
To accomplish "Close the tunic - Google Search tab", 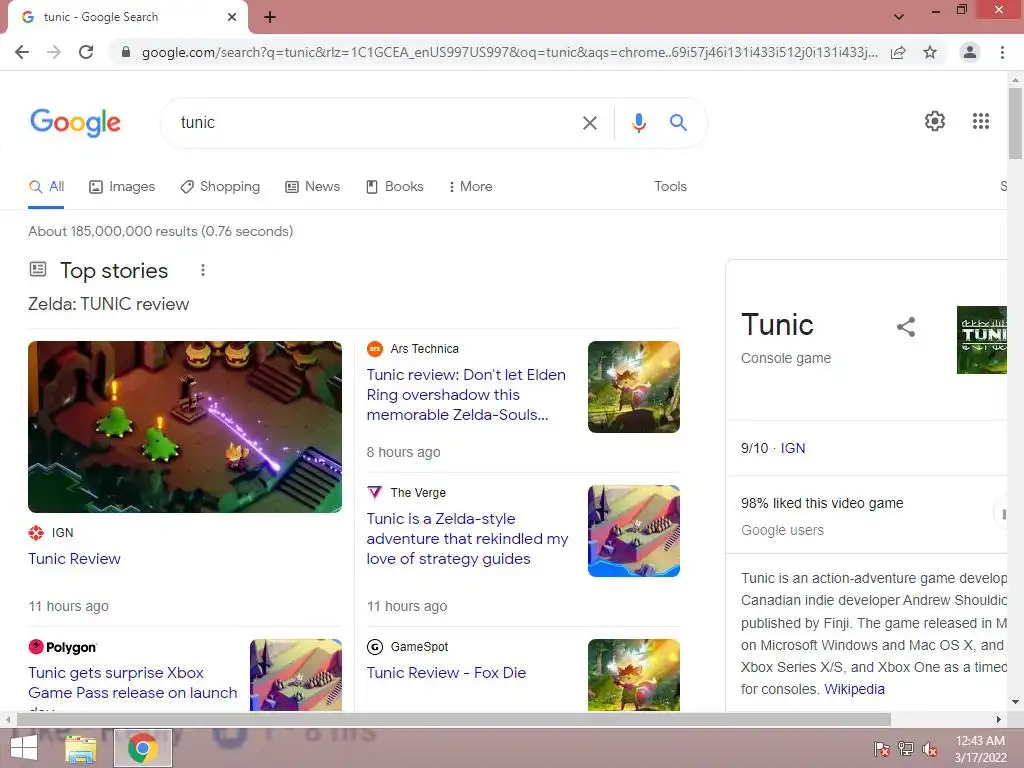I will point(232,18).
